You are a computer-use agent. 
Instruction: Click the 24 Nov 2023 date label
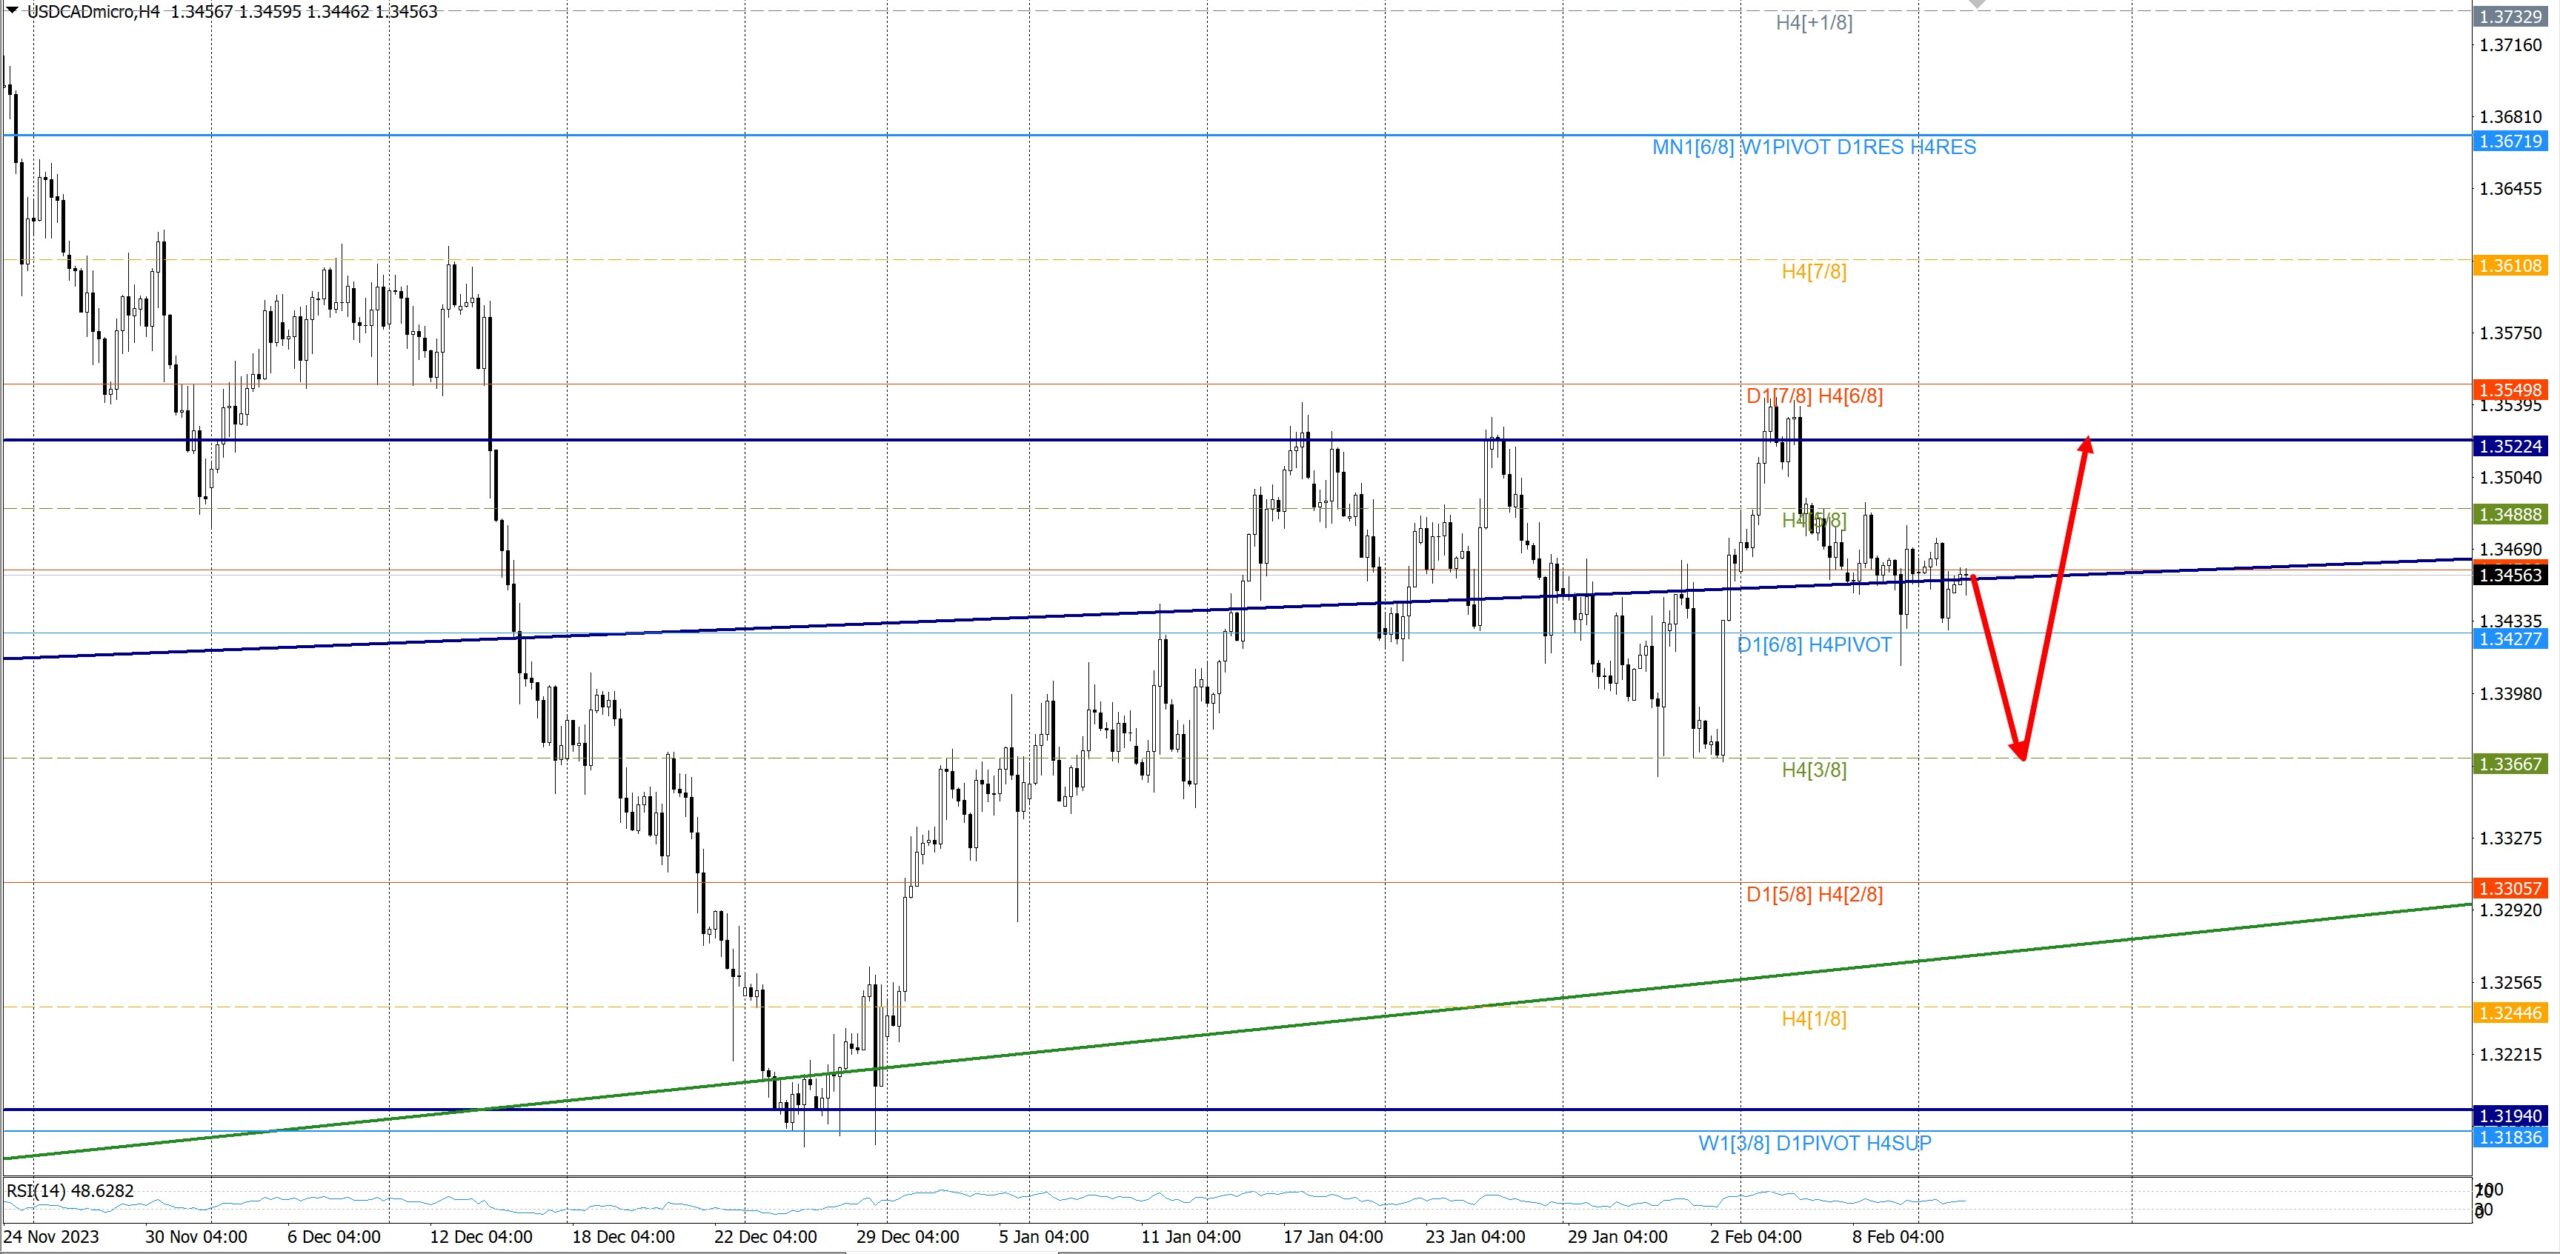[x=51, y=1237]
